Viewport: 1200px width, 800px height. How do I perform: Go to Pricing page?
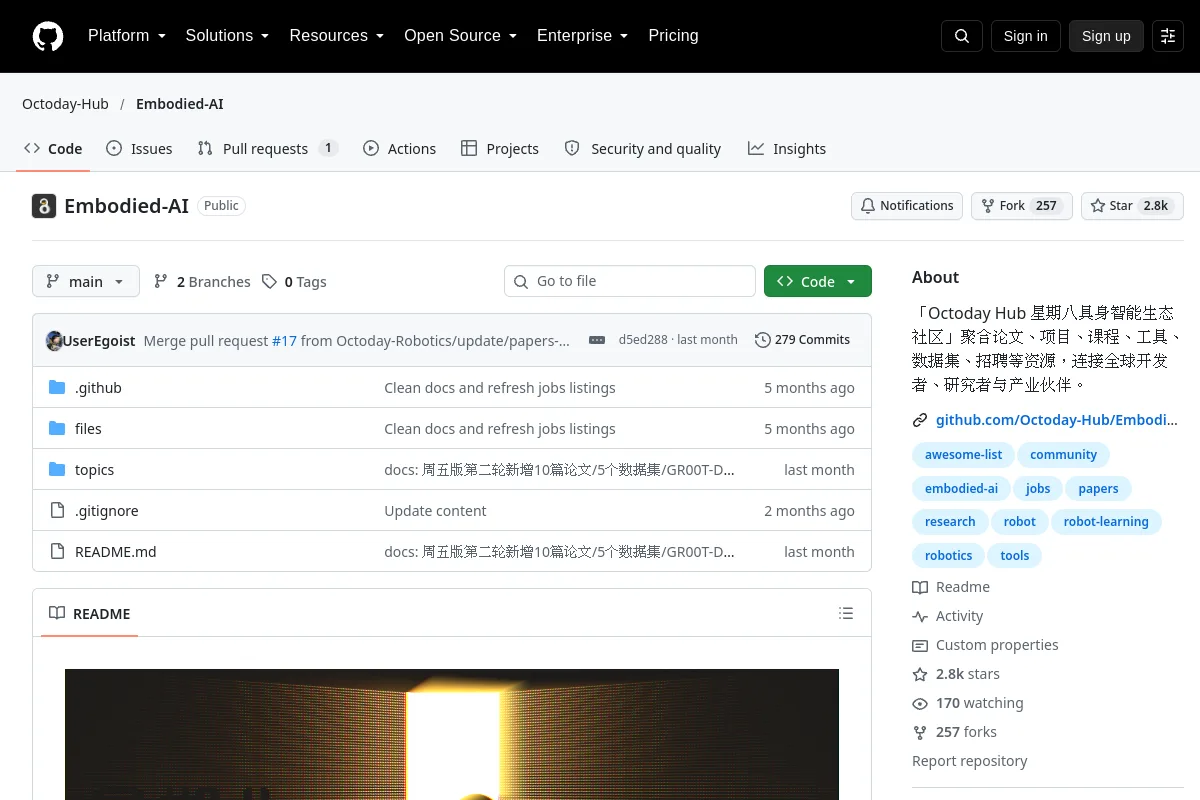pyautogui.click(x=673, y=36)
